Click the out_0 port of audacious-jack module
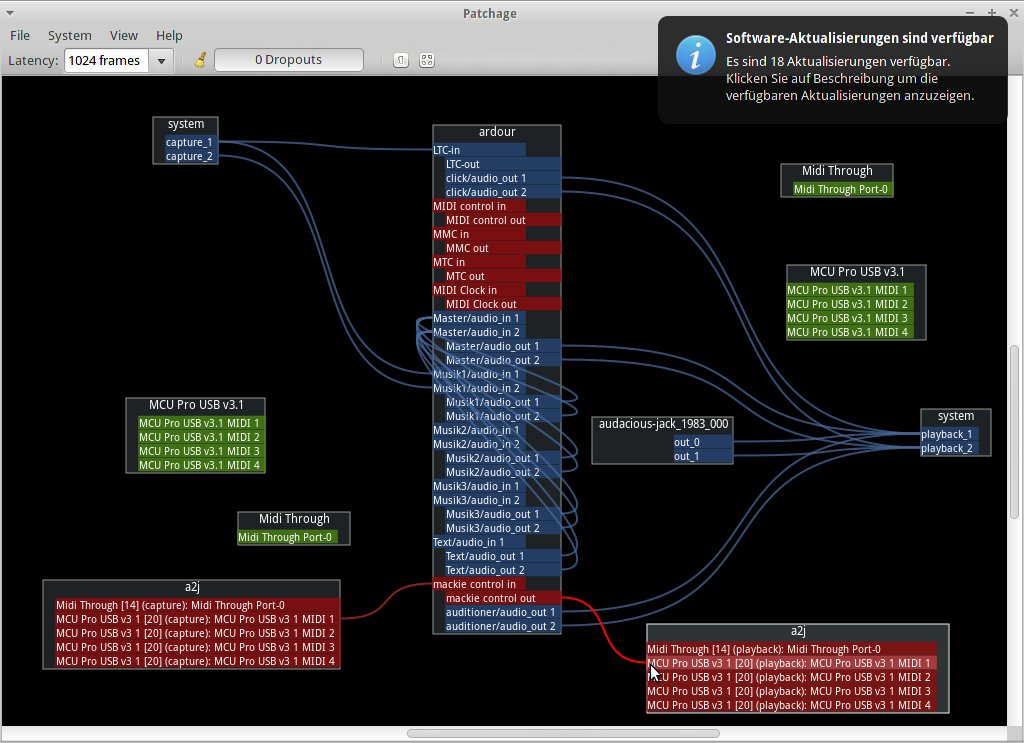This screenshot has width=1024, height=743. pyautogui.click(x=702, y=442)
